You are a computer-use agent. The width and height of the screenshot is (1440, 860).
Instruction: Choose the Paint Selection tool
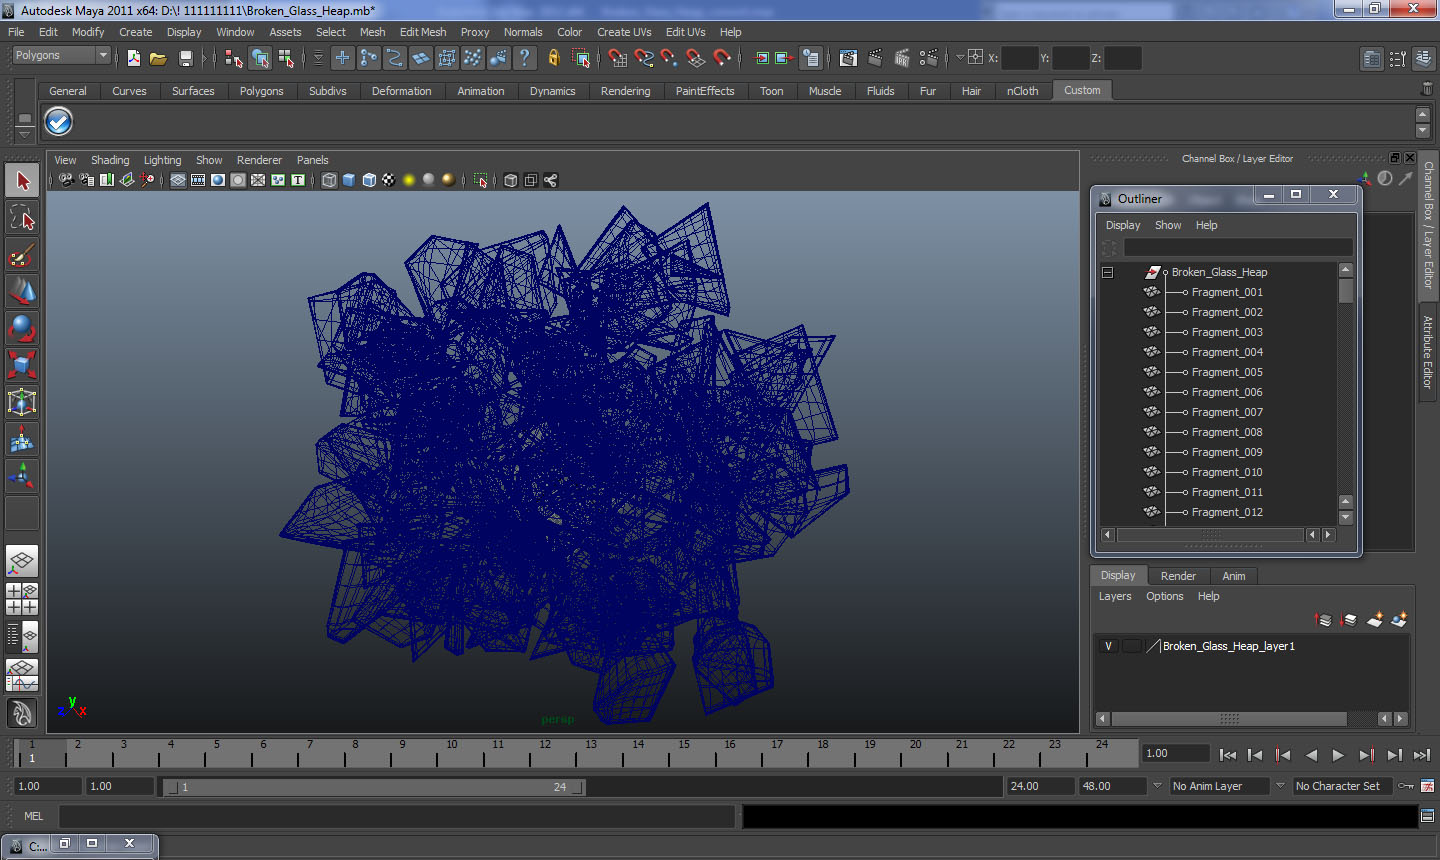22,255
